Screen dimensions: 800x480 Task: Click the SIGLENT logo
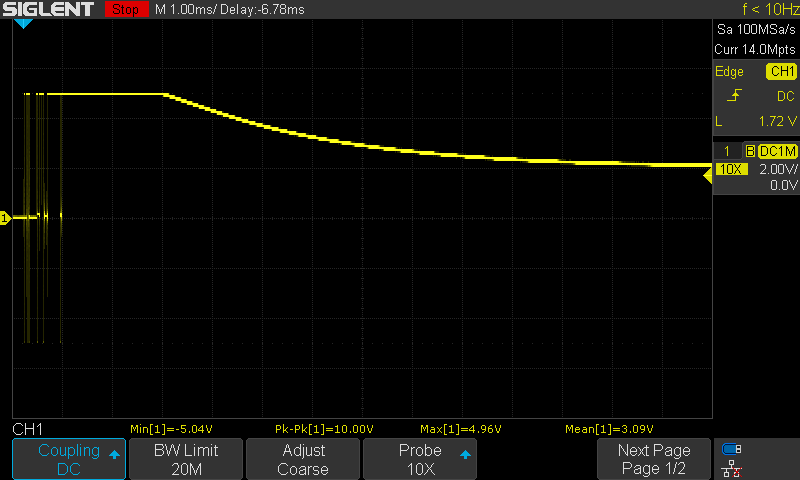pyautogui.click(x=48, y=9)
